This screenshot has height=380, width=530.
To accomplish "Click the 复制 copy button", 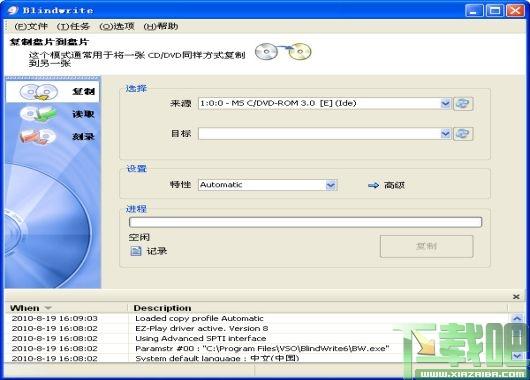I will tap(426, 246).
